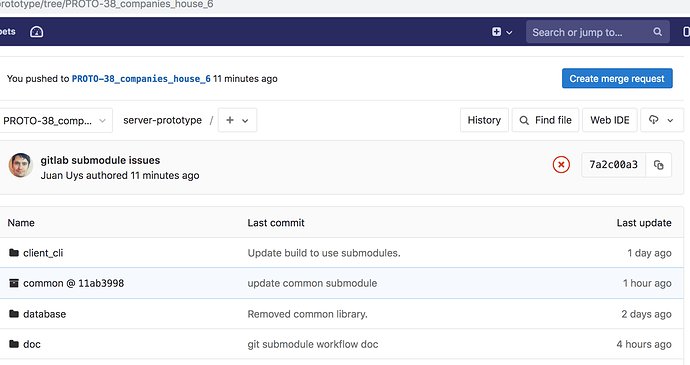Expand the download options chevron

click(x=670, y=120)
